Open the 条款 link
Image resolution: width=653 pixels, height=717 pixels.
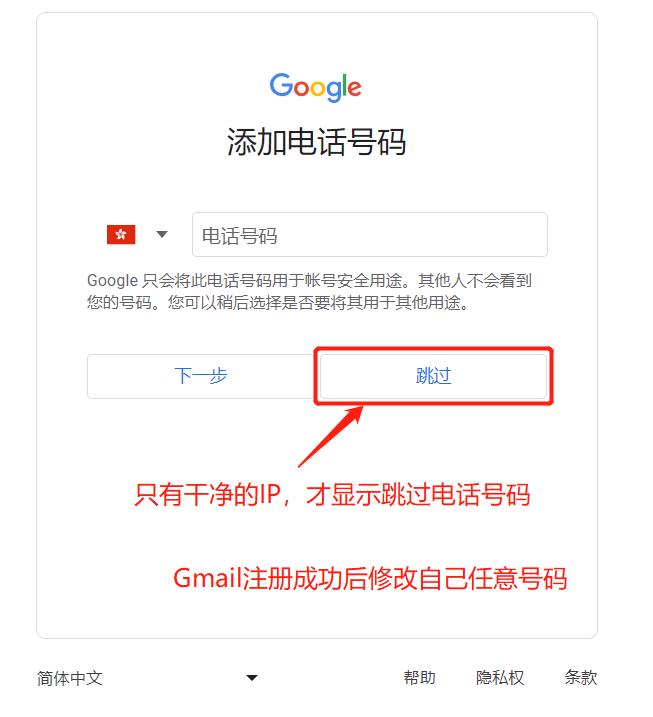581,678
